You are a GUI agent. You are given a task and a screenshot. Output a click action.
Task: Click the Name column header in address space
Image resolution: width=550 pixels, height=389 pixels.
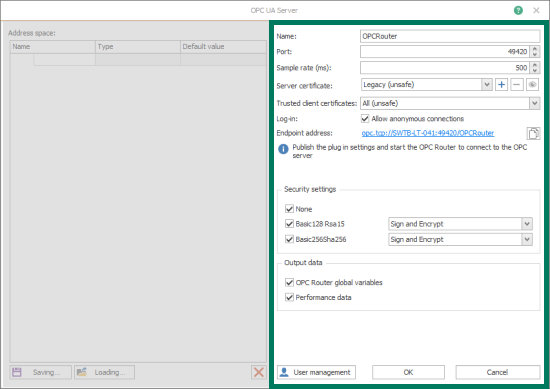tap(53, 47)
